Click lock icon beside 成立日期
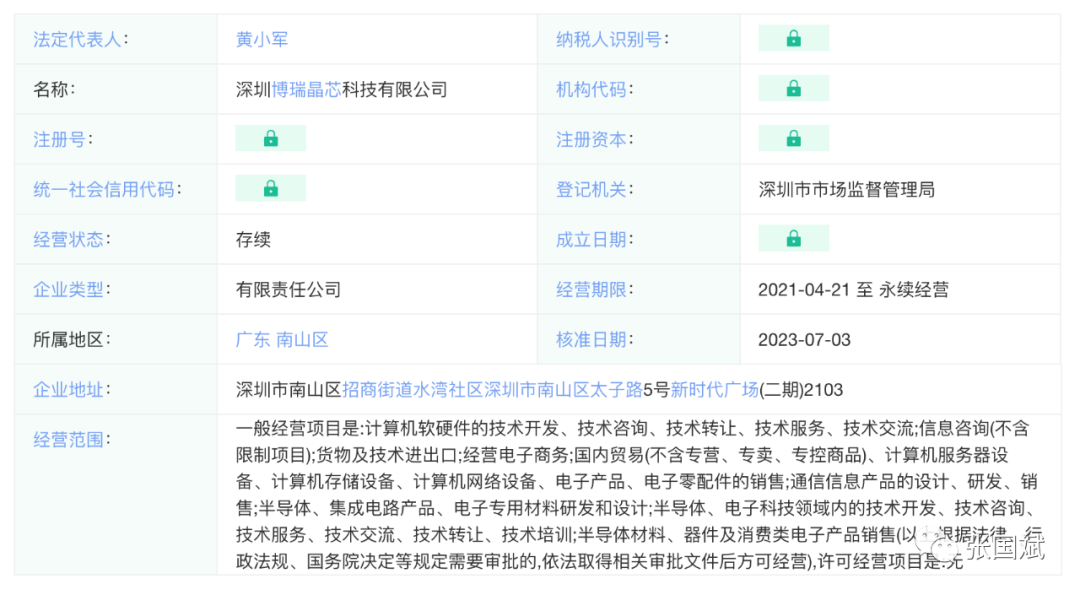The width and height of the screenshot is (1080, 595). pyautogui.click(x=793, y=239)
